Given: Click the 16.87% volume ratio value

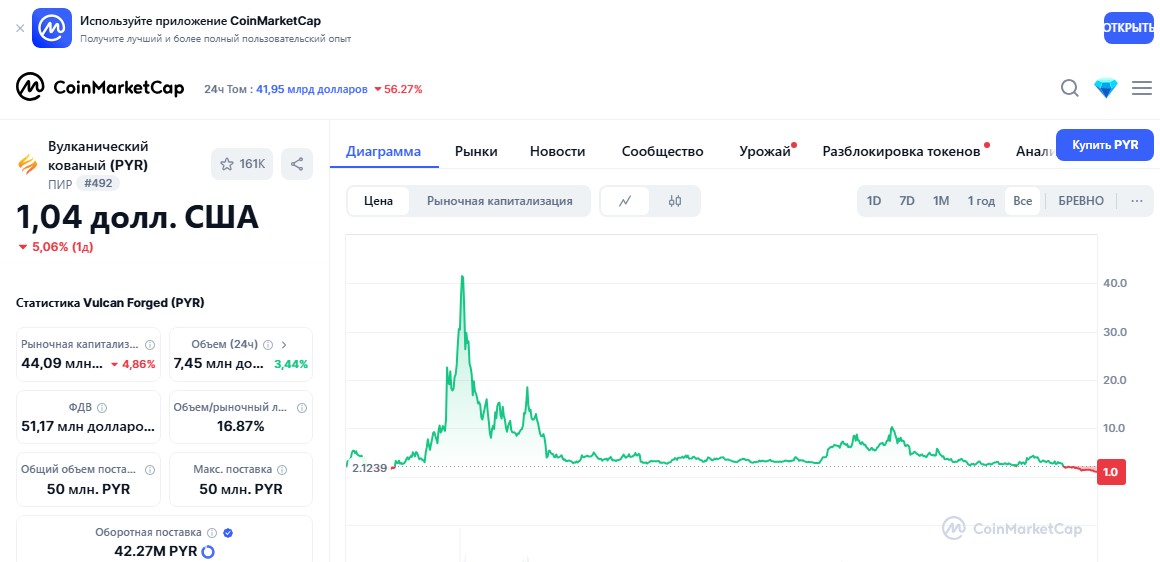Looking at the screenshot, I should pos(240,426).
